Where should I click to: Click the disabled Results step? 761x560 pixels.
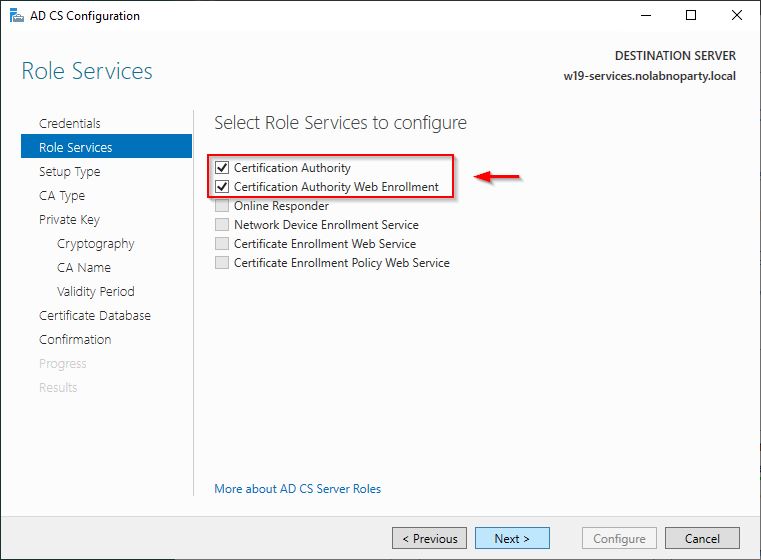coord(58,388)
